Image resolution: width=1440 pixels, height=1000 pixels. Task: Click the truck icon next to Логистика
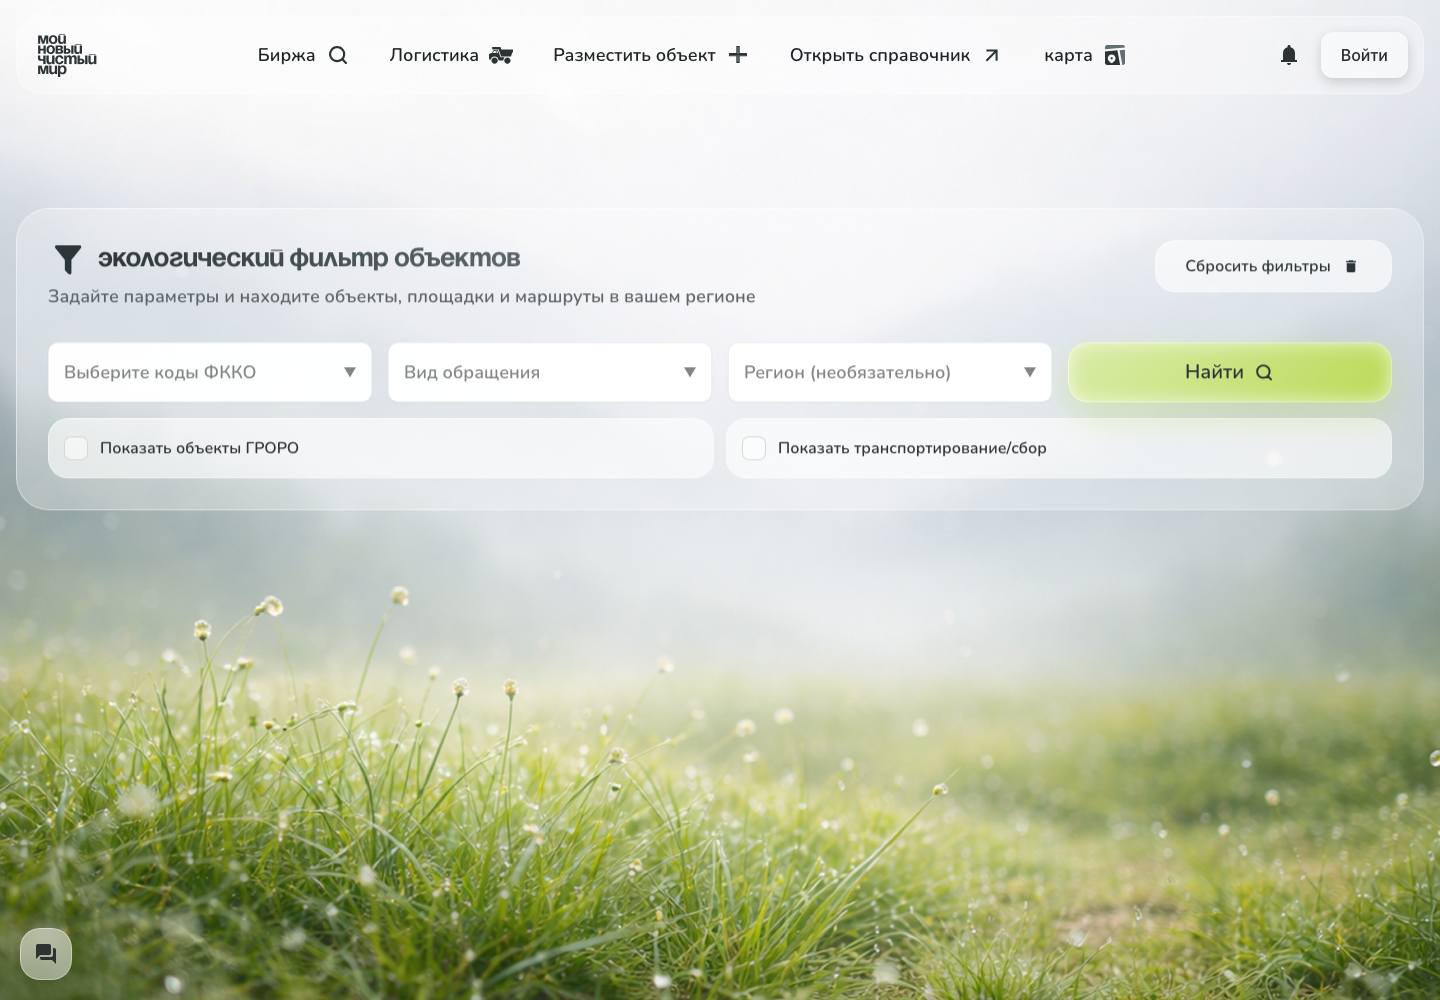(x=501, y=55)
